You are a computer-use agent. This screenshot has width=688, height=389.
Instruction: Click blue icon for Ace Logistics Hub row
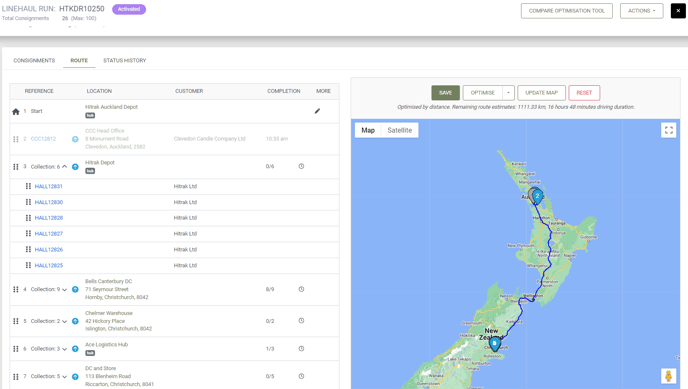[x=75, y=349]
